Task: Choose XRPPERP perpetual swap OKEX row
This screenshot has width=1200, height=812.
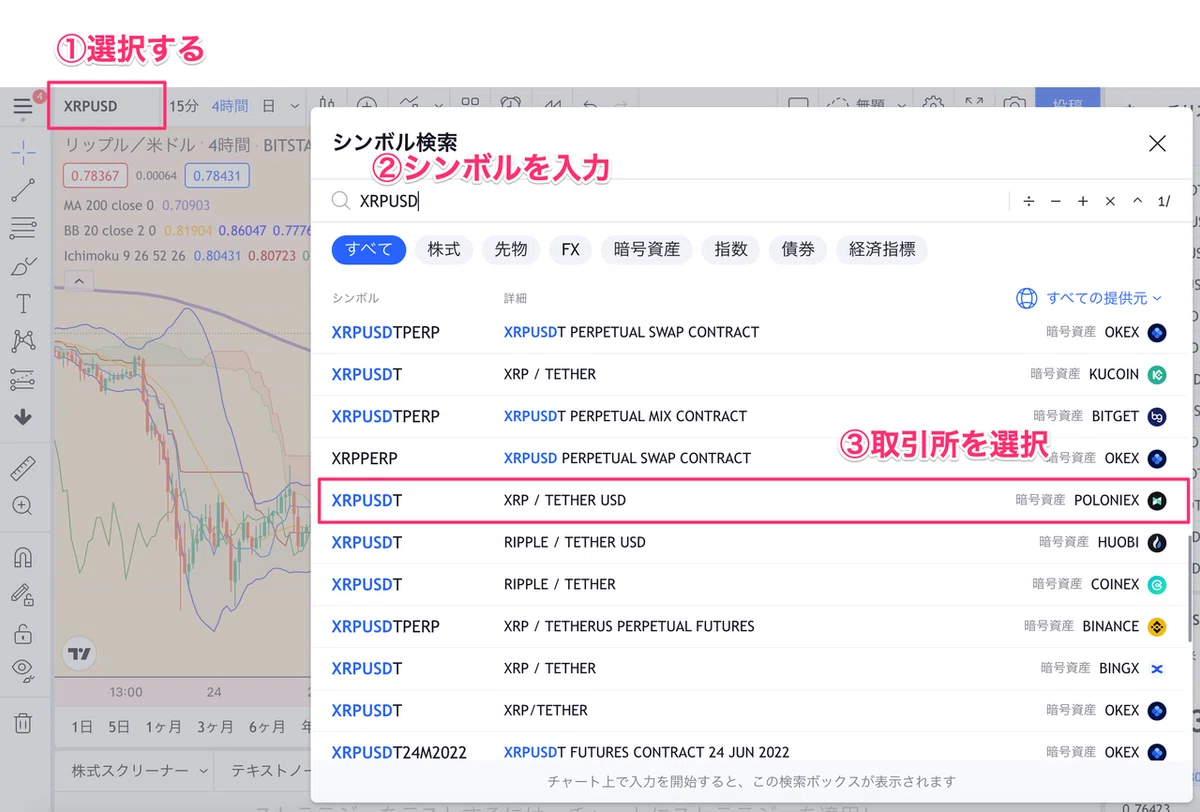Action: click(x=752, y=458)
